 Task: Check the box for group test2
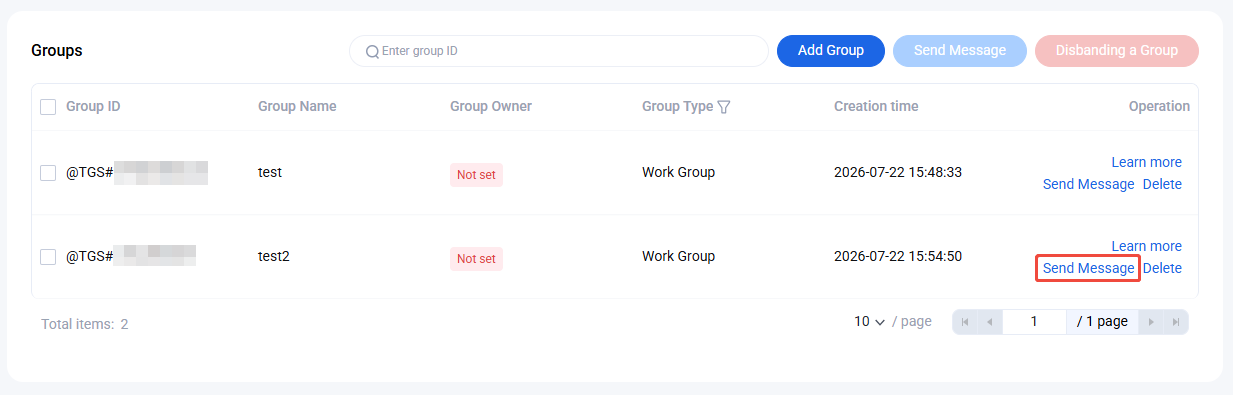click(48, 257)
